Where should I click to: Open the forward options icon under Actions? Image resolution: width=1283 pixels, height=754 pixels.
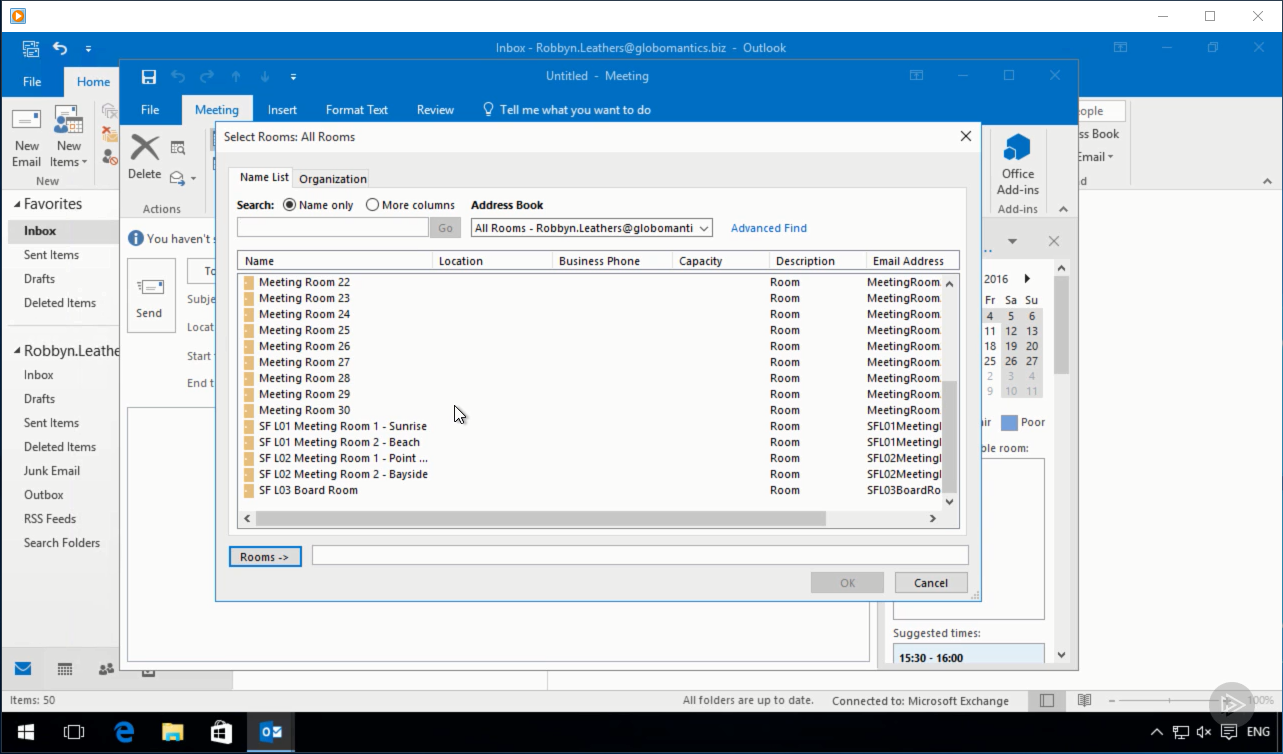coord(182,178)
